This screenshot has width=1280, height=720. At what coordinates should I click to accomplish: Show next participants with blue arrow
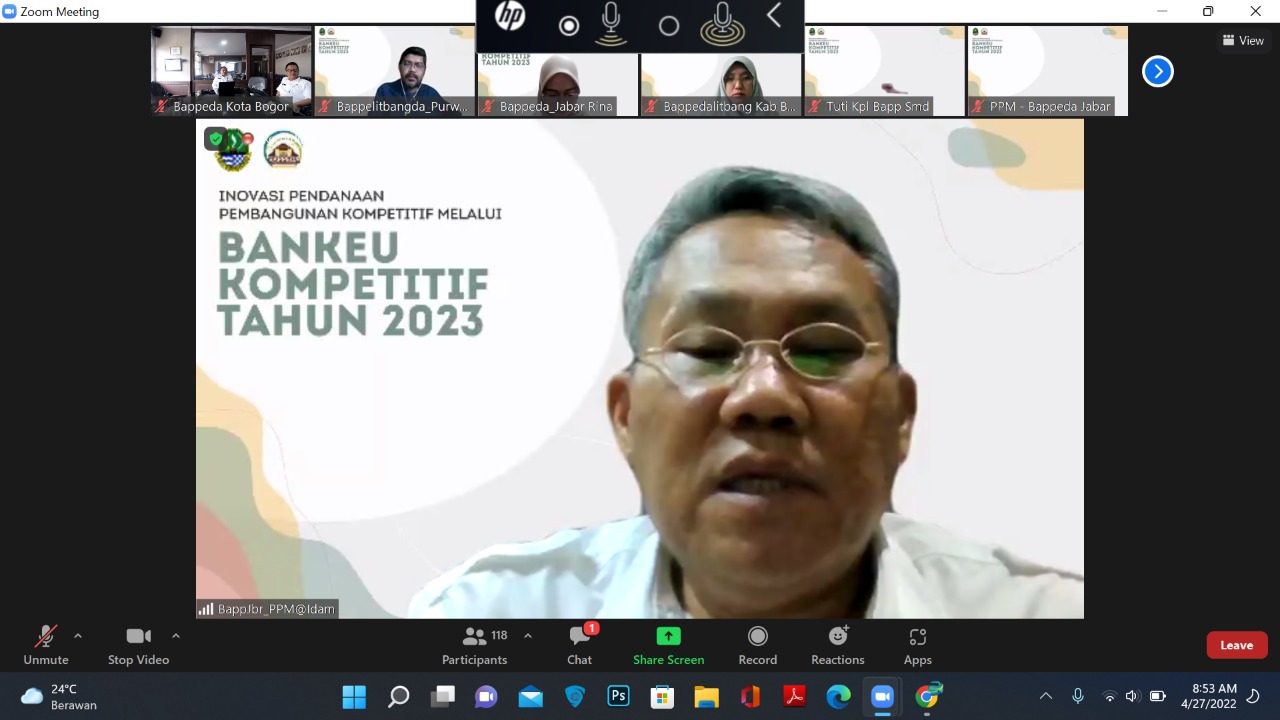(1157, 71)
